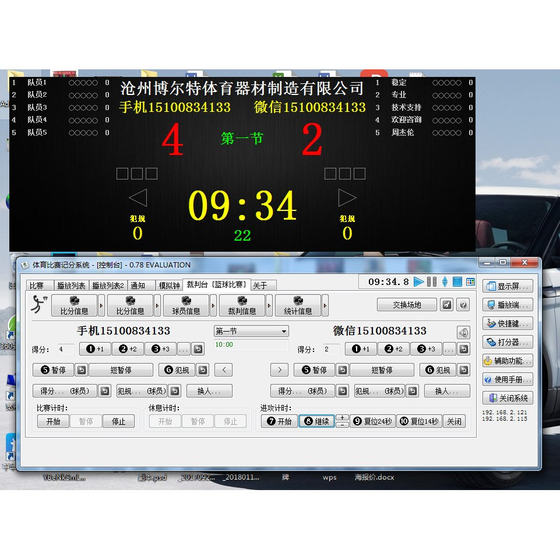This screenshot has height=560, width=560.
Task: Click the 球员信息 display button
Action: (186, 305)
